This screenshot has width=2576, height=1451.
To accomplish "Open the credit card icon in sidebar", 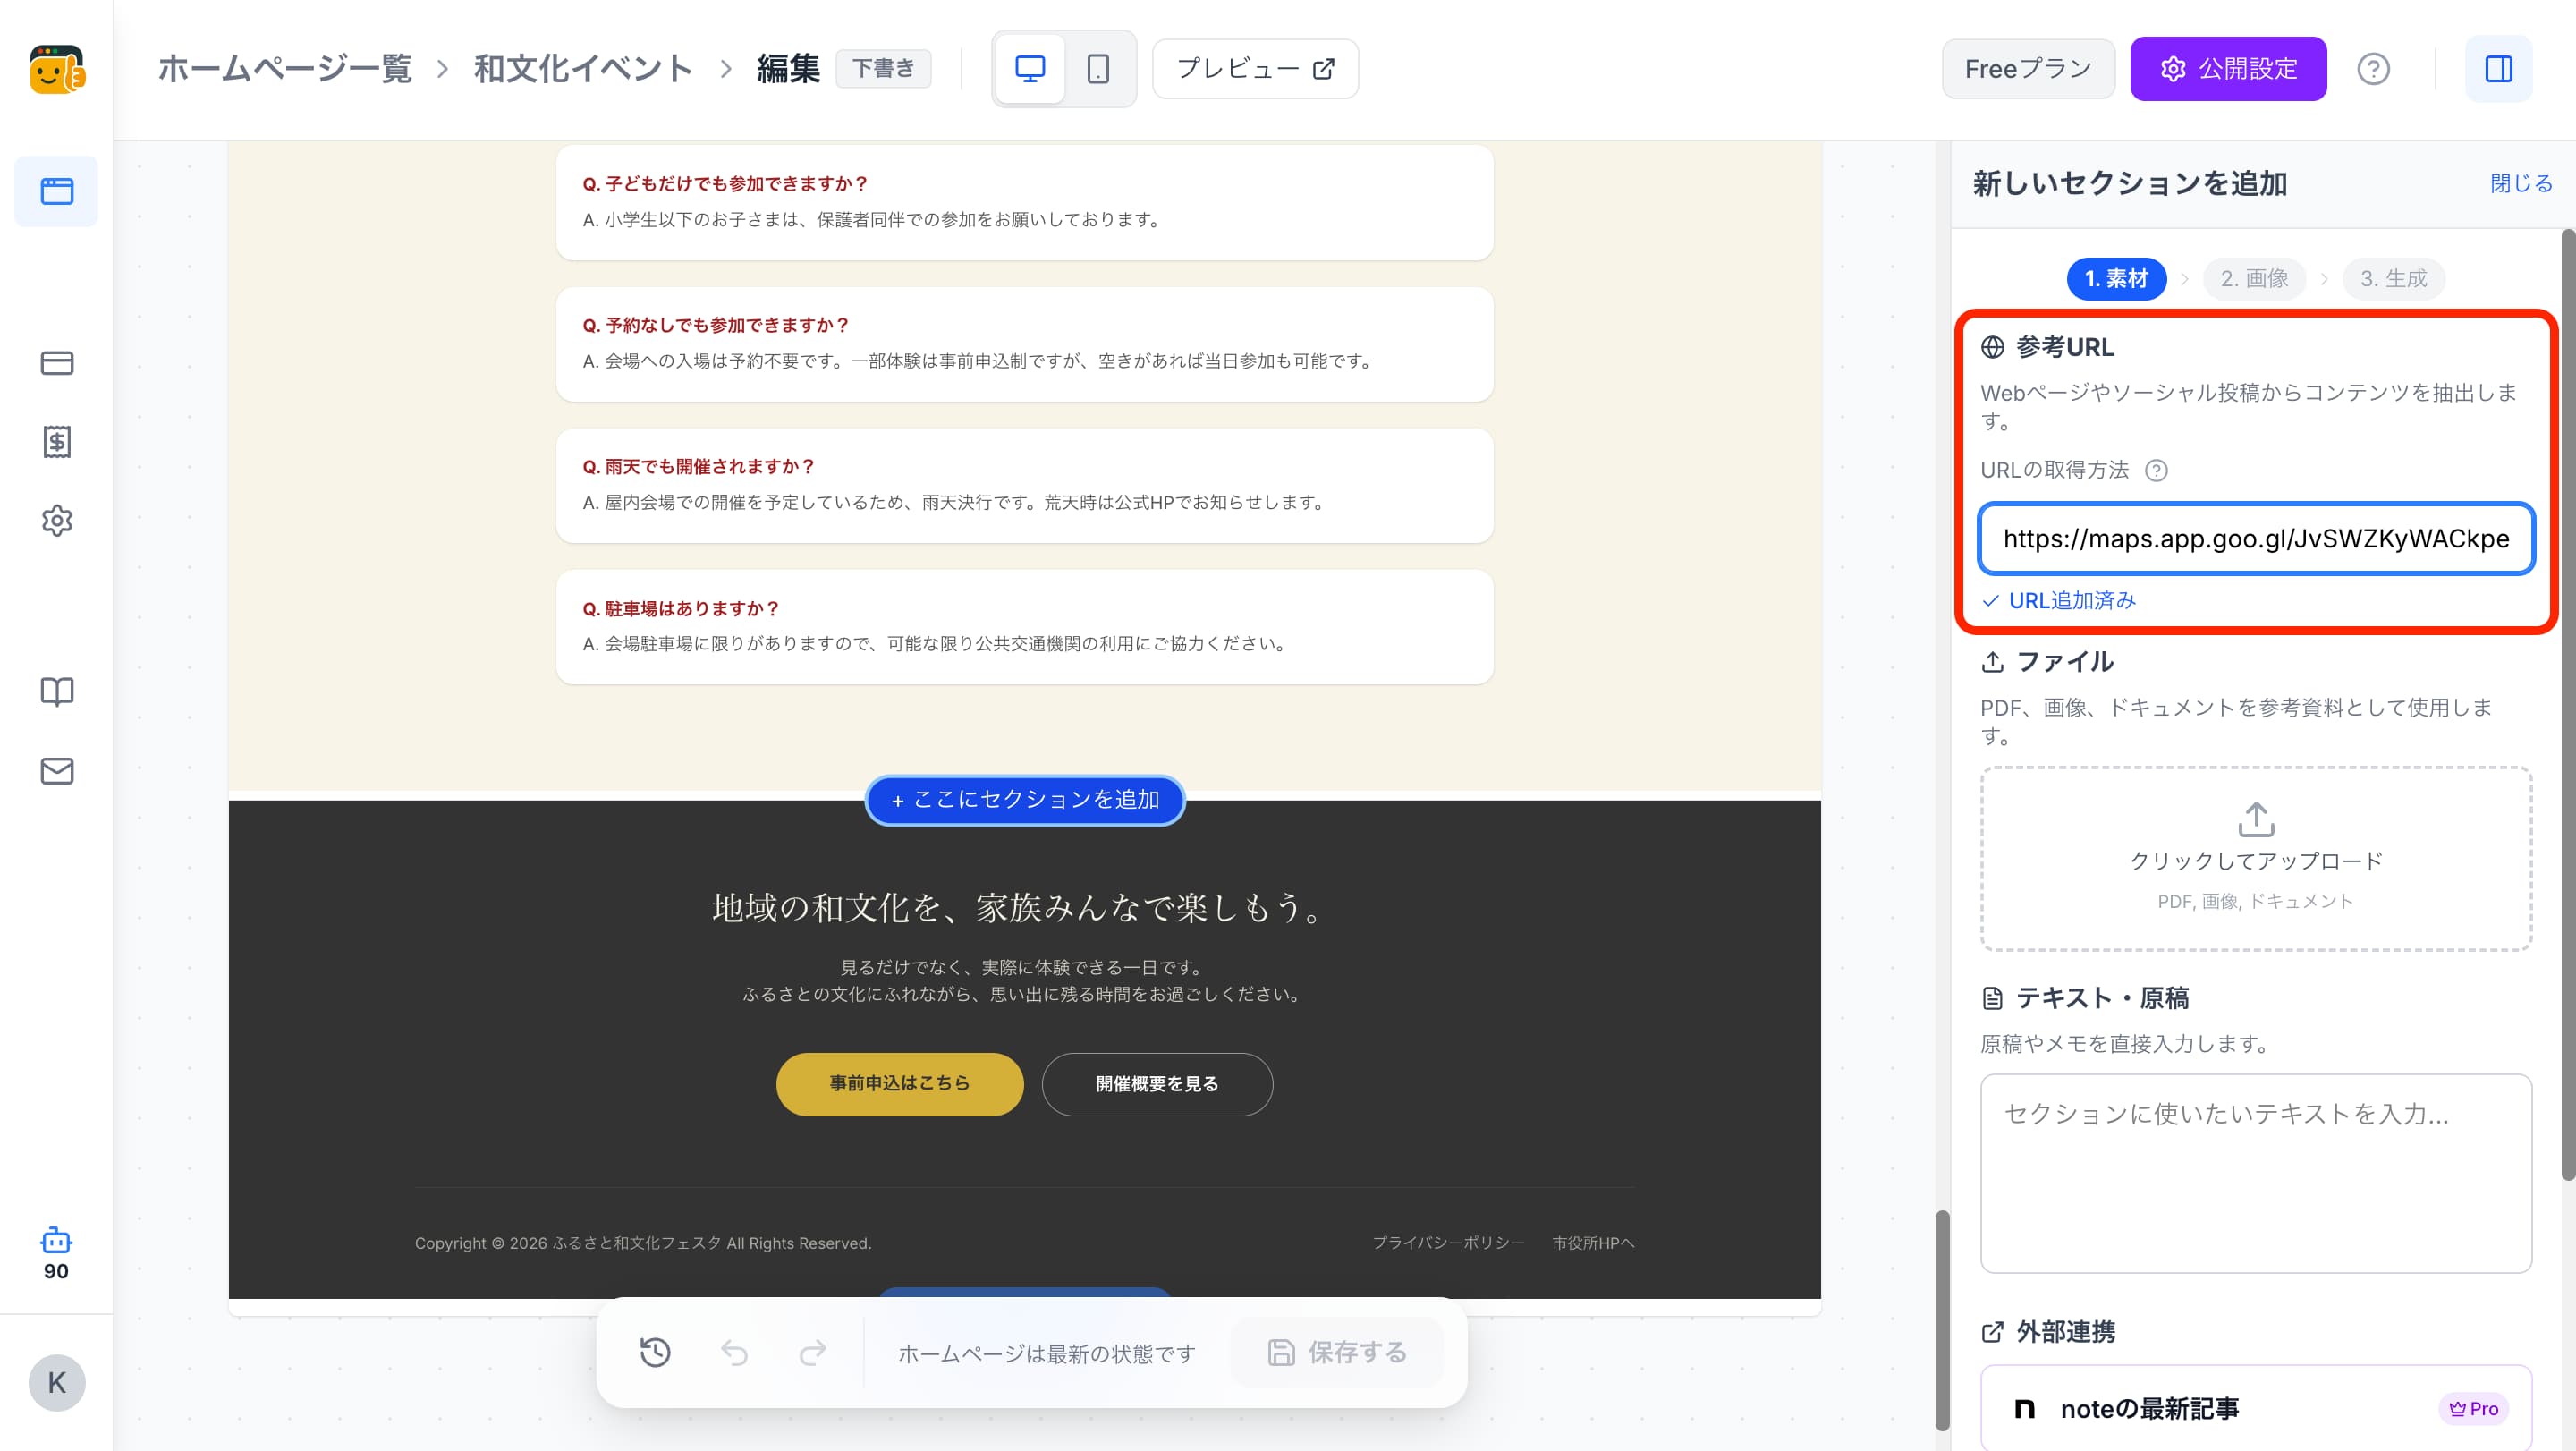I will point(57,363).
